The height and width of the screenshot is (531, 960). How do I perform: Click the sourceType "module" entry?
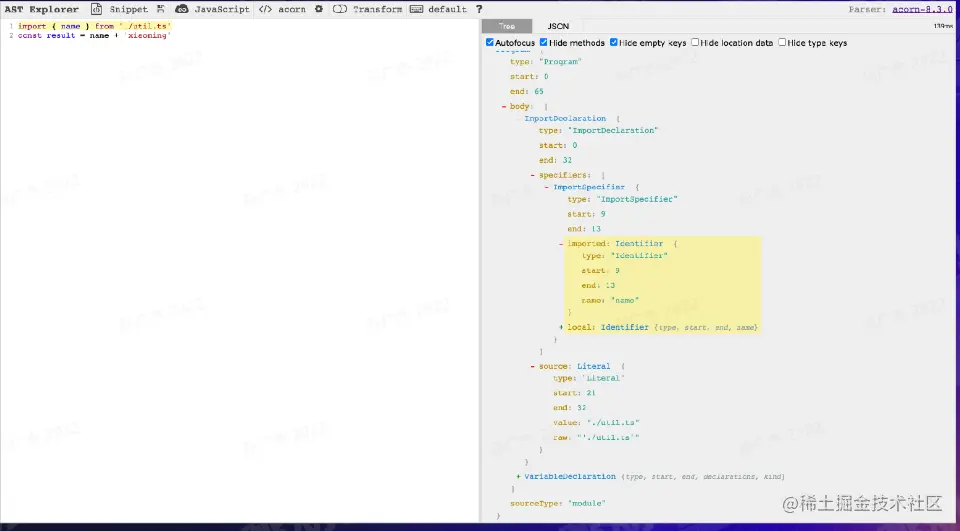tap(558, 503)
